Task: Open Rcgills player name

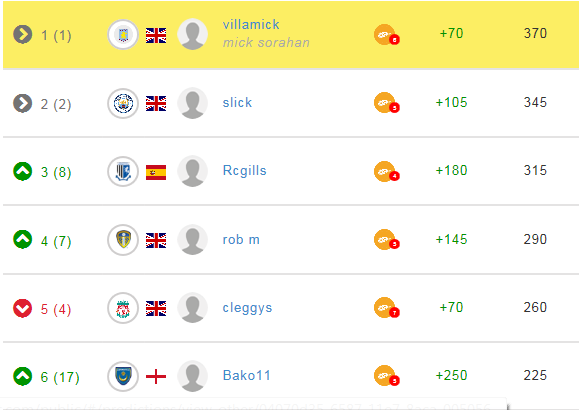Action: pos(244,171)
